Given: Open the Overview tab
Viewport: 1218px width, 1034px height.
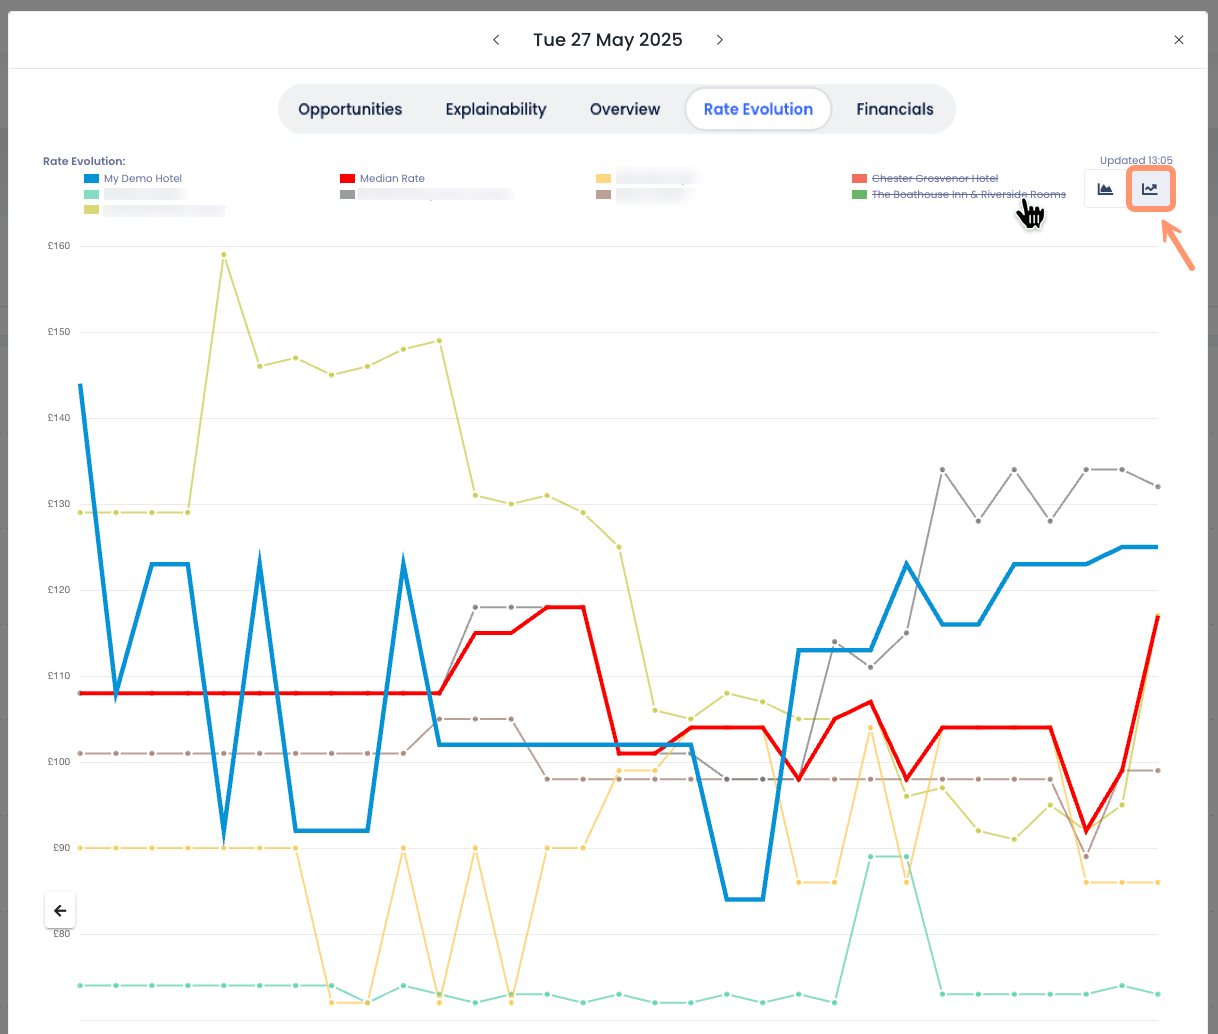Looking at the screenshot, I should click(625, 110).
